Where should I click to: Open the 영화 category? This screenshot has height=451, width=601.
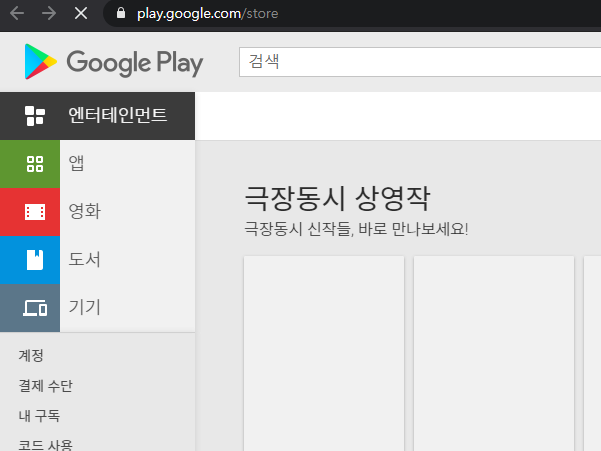85,211
